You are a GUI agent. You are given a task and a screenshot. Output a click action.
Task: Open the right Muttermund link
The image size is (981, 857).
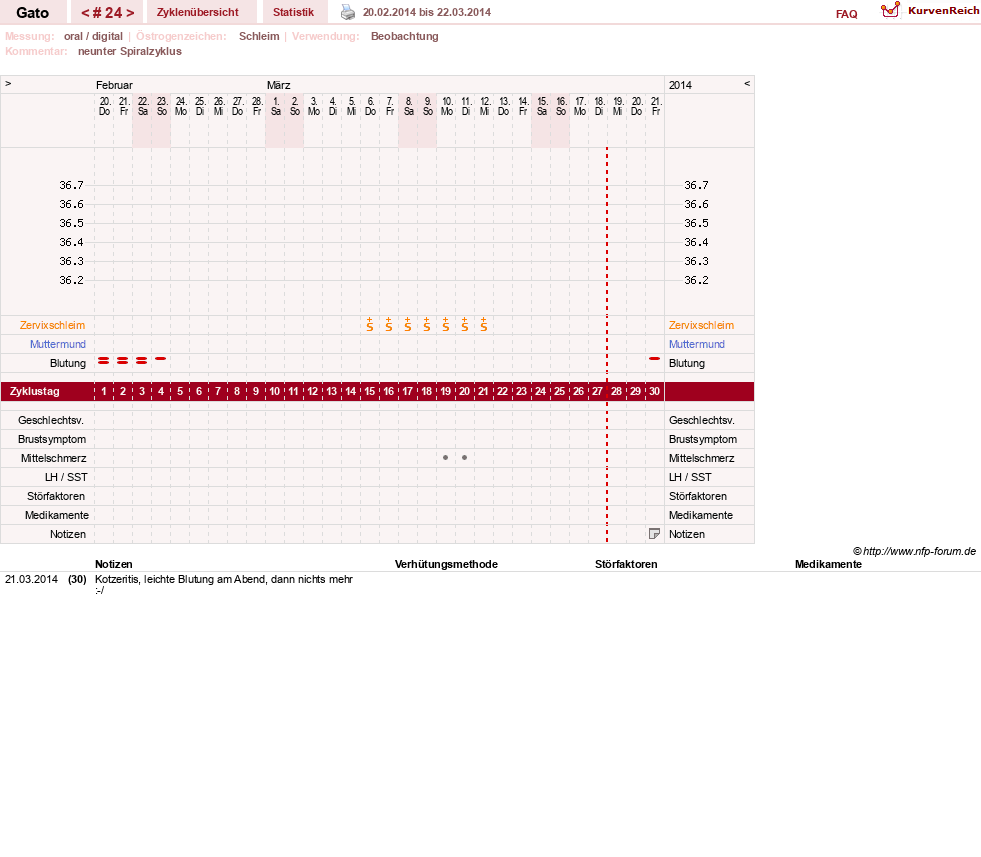pos(696,344)
